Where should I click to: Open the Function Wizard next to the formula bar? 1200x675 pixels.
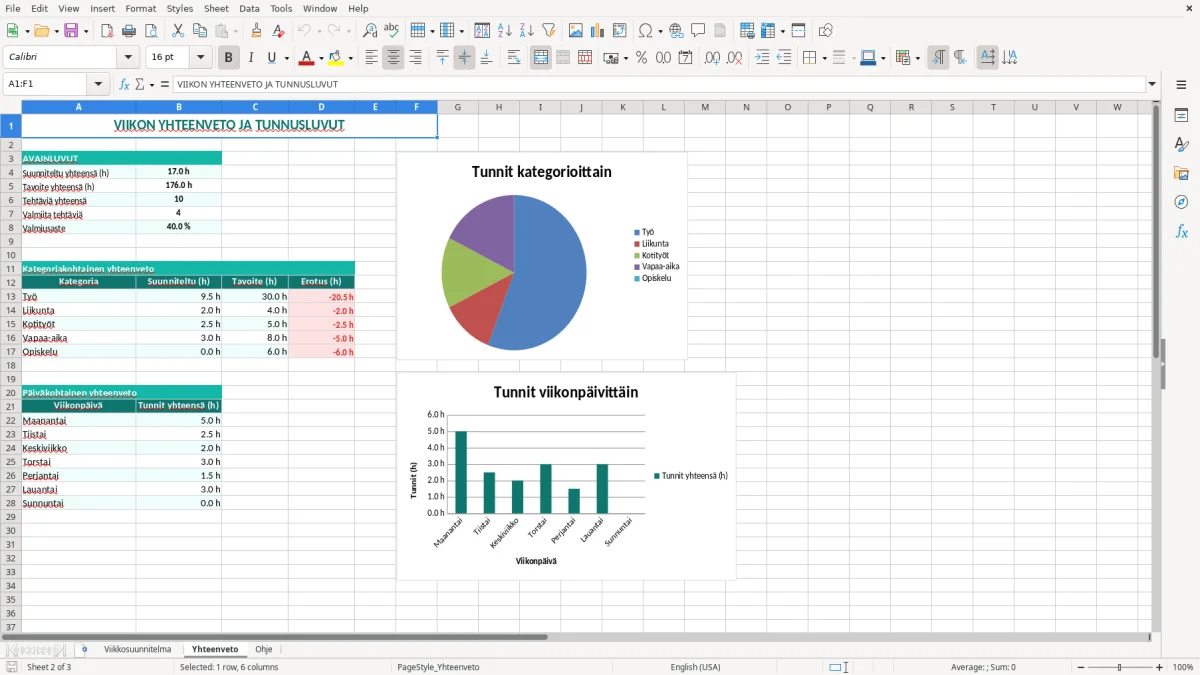point(125,84)
